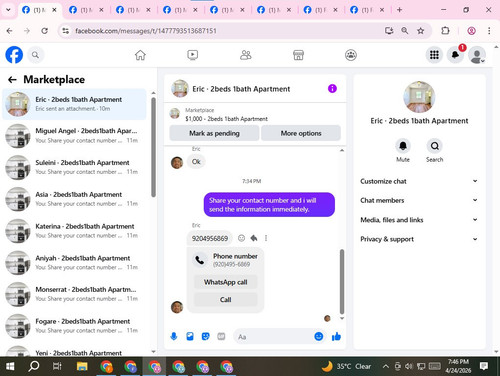The width and height of the screenshot is (500, 376).
Task: Click the chat message scrollbar
Action: coord(342,281)
